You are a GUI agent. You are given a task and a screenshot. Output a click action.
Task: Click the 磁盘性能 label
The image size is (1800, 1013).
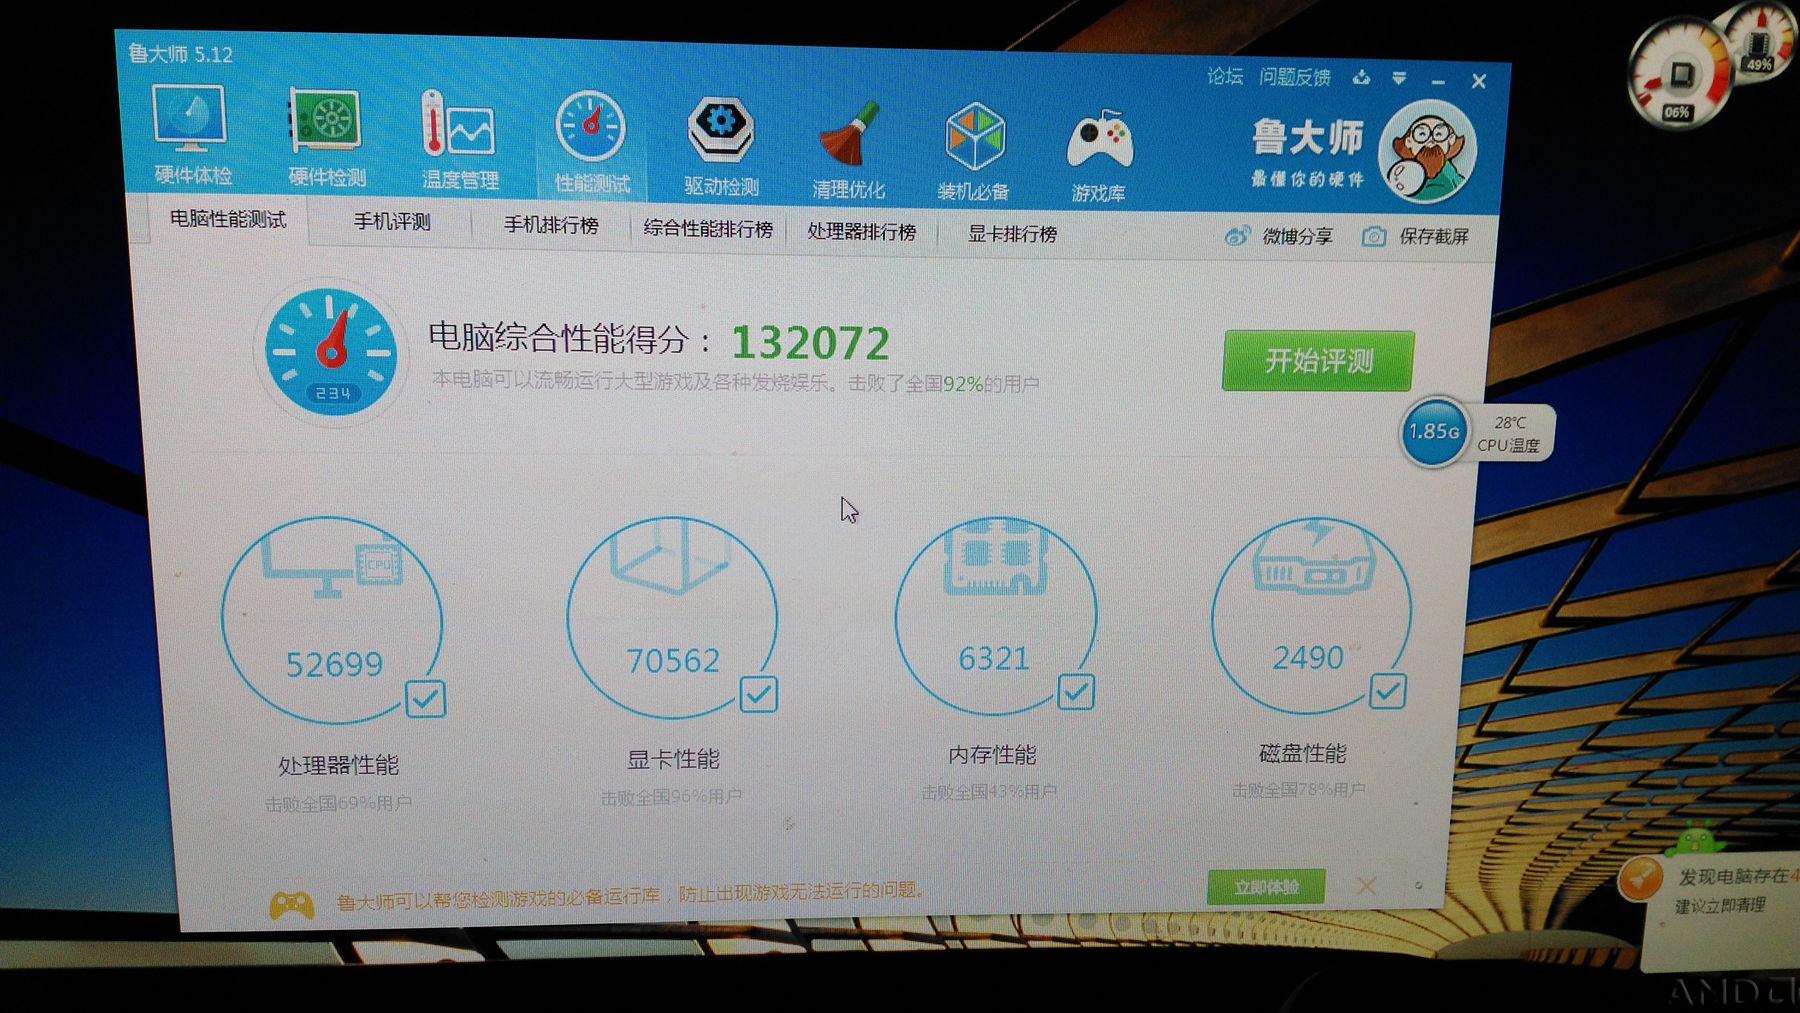pos(1302,753)
